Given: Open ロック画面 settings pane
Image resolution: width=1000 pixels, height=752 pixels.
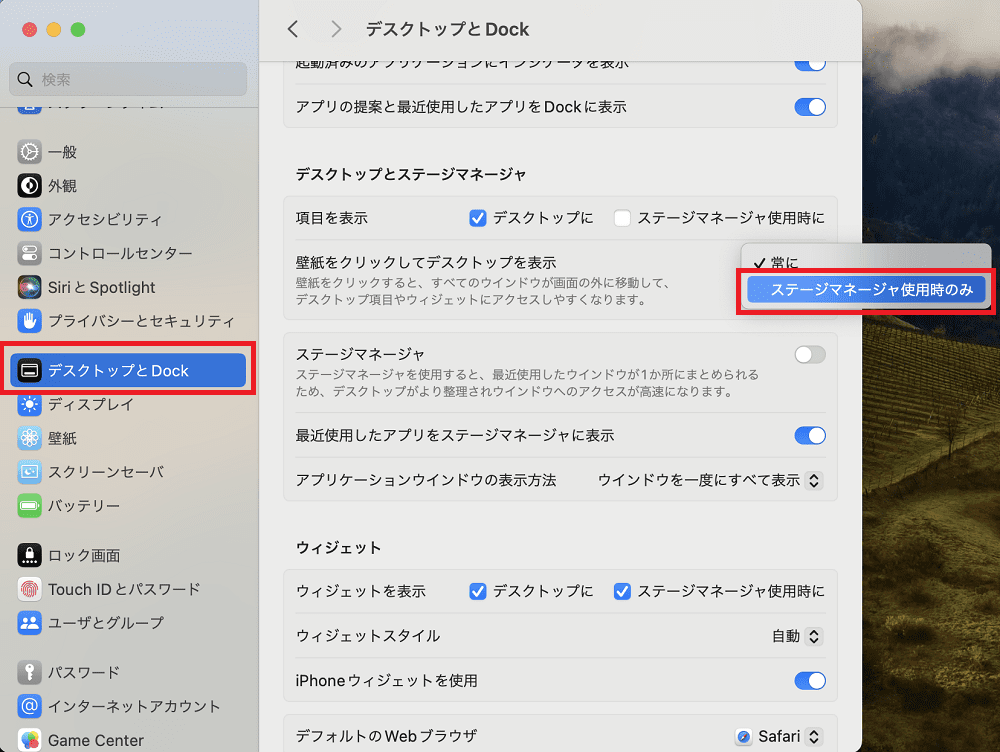Looking at the screenshot, I should pyautogui.click(x=128, y=556).
